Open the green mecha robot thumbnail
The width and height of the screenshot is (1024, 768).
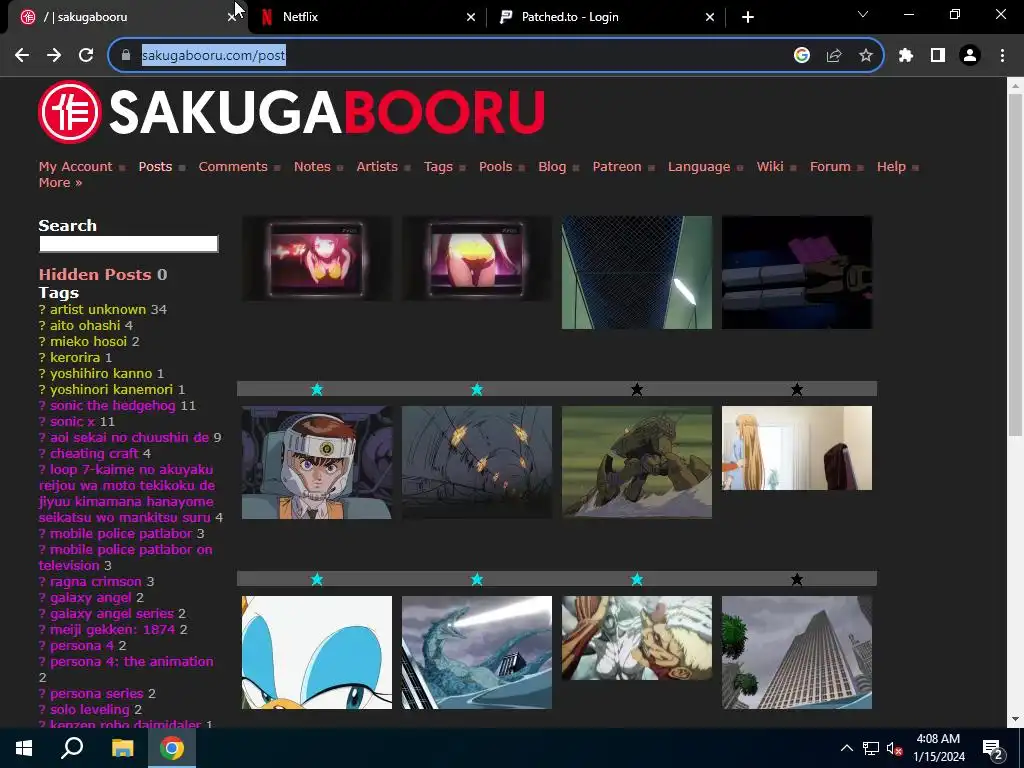[637, 462]
